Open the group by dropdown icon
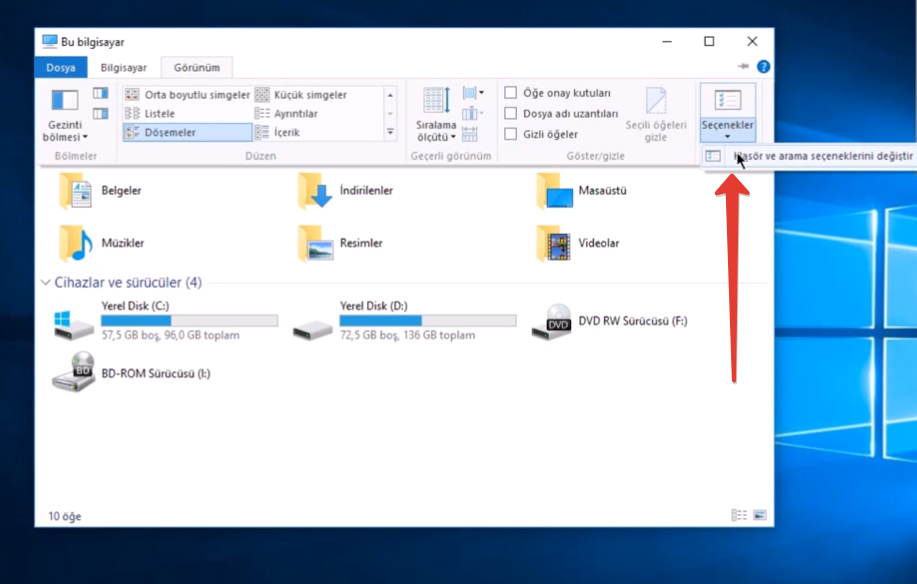 [473, 93]
